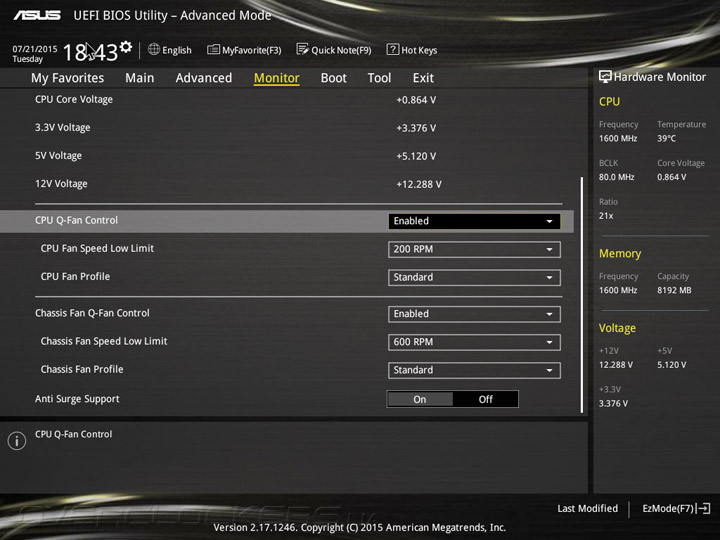
Task: Open the Chassis Fan Speed Low Limit dropdown
Action: point(474,342)
